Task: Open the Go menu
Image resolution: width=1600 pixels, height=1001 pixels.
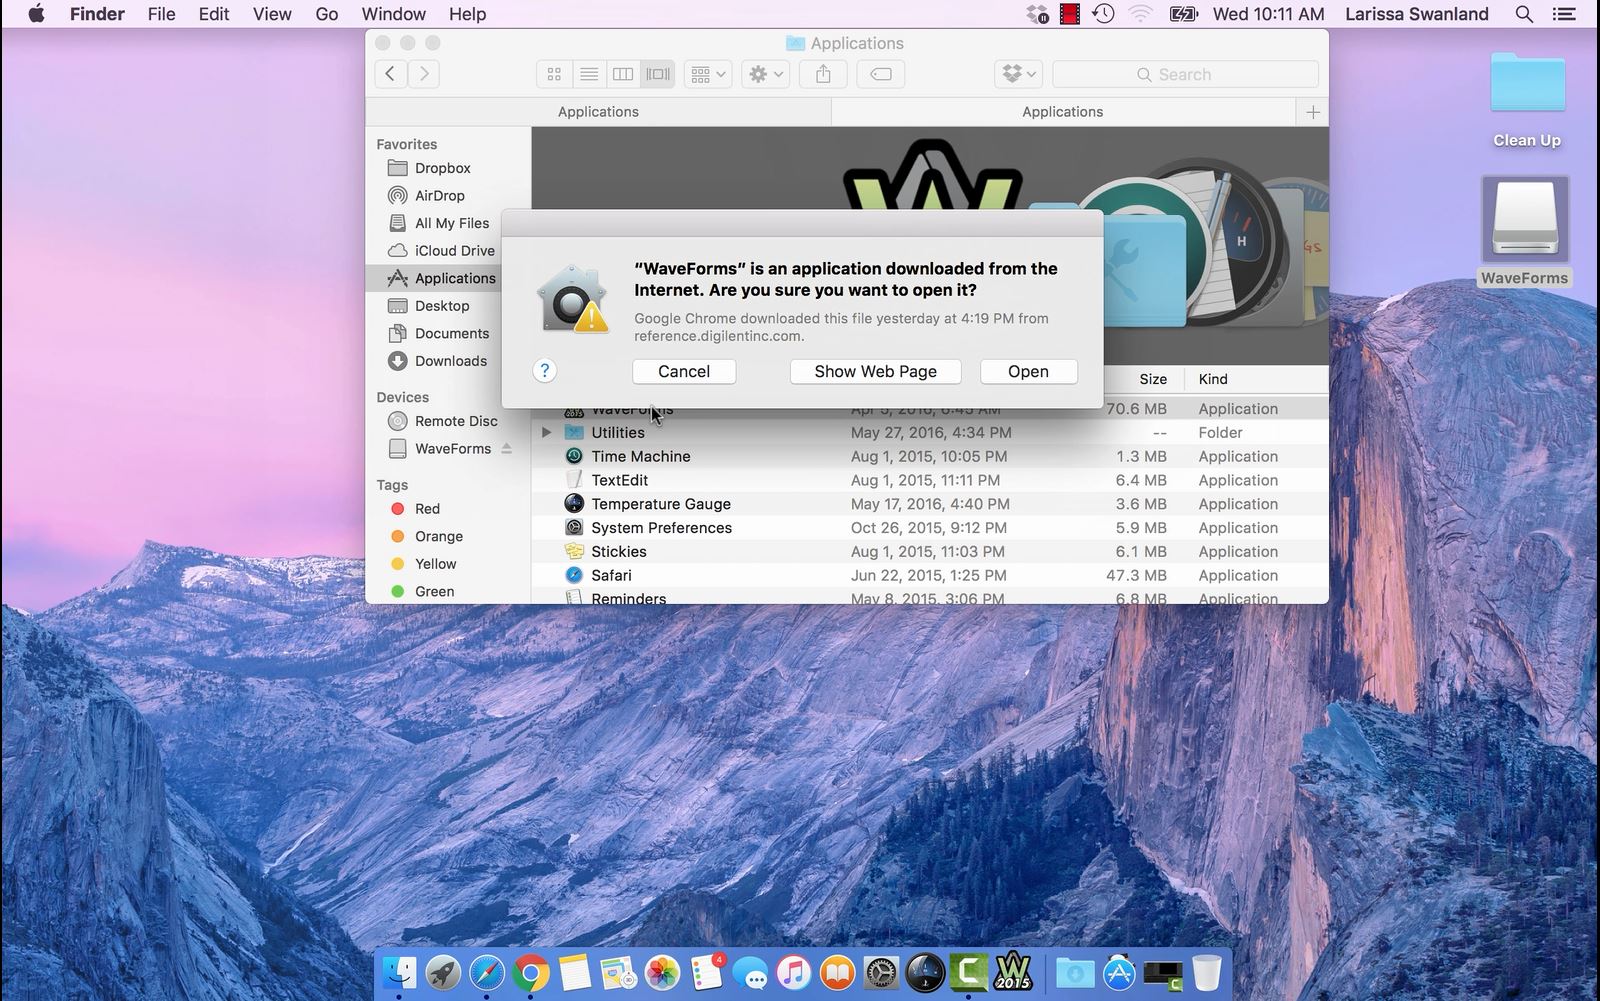Action: (x=327, y=14)
